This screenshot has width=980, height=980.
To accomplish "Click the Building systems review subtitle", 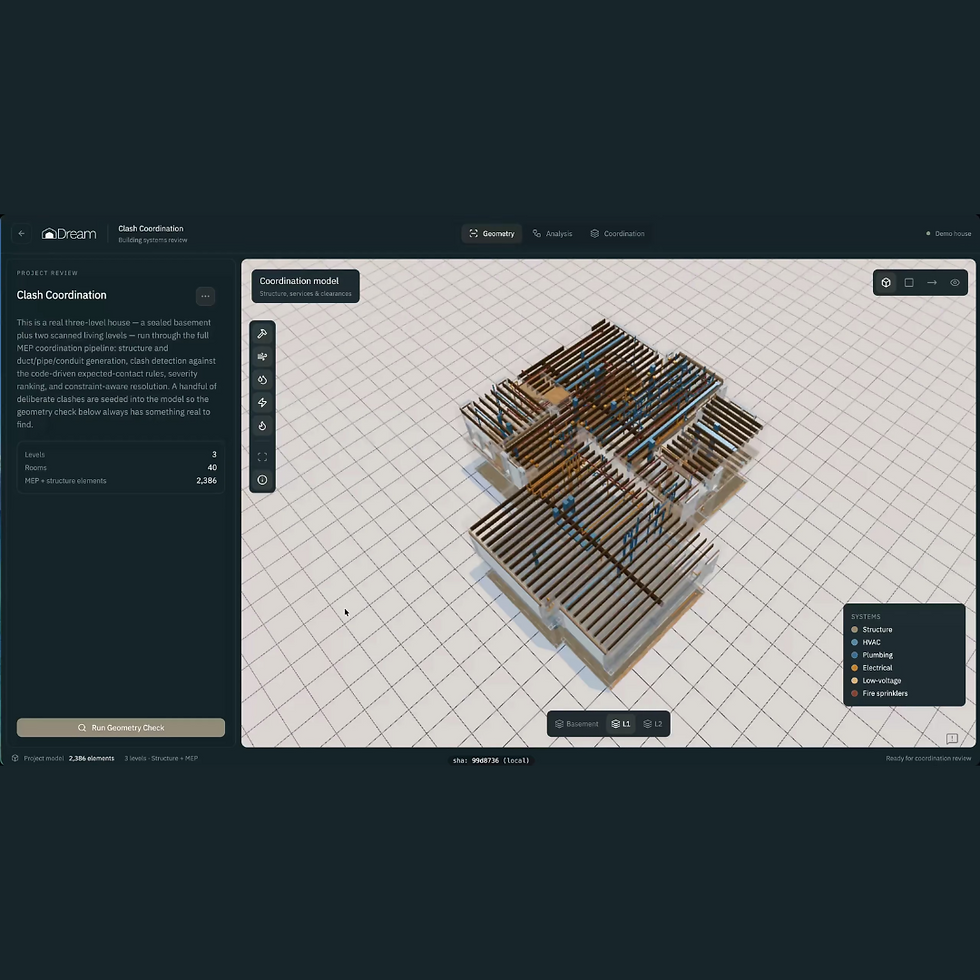I will [x=152, y=240].
